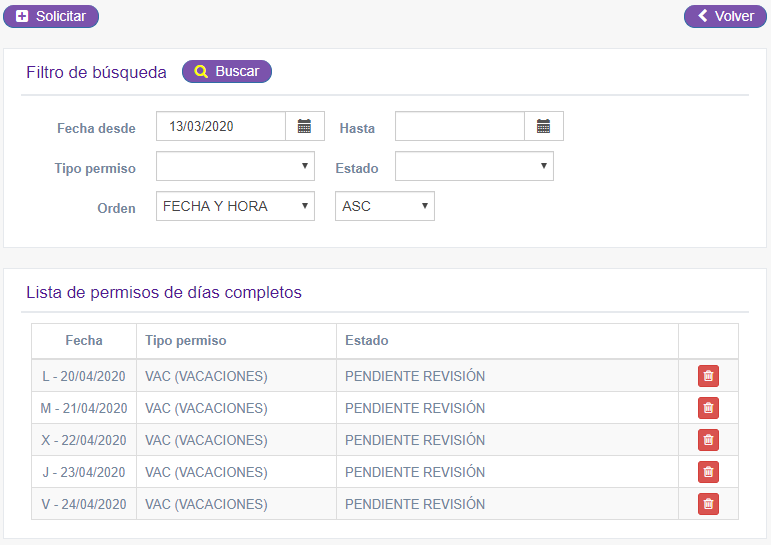Select the M - 21/04/2020 date cell
This screenshot has height=545, width=771.
click(84, 408)
